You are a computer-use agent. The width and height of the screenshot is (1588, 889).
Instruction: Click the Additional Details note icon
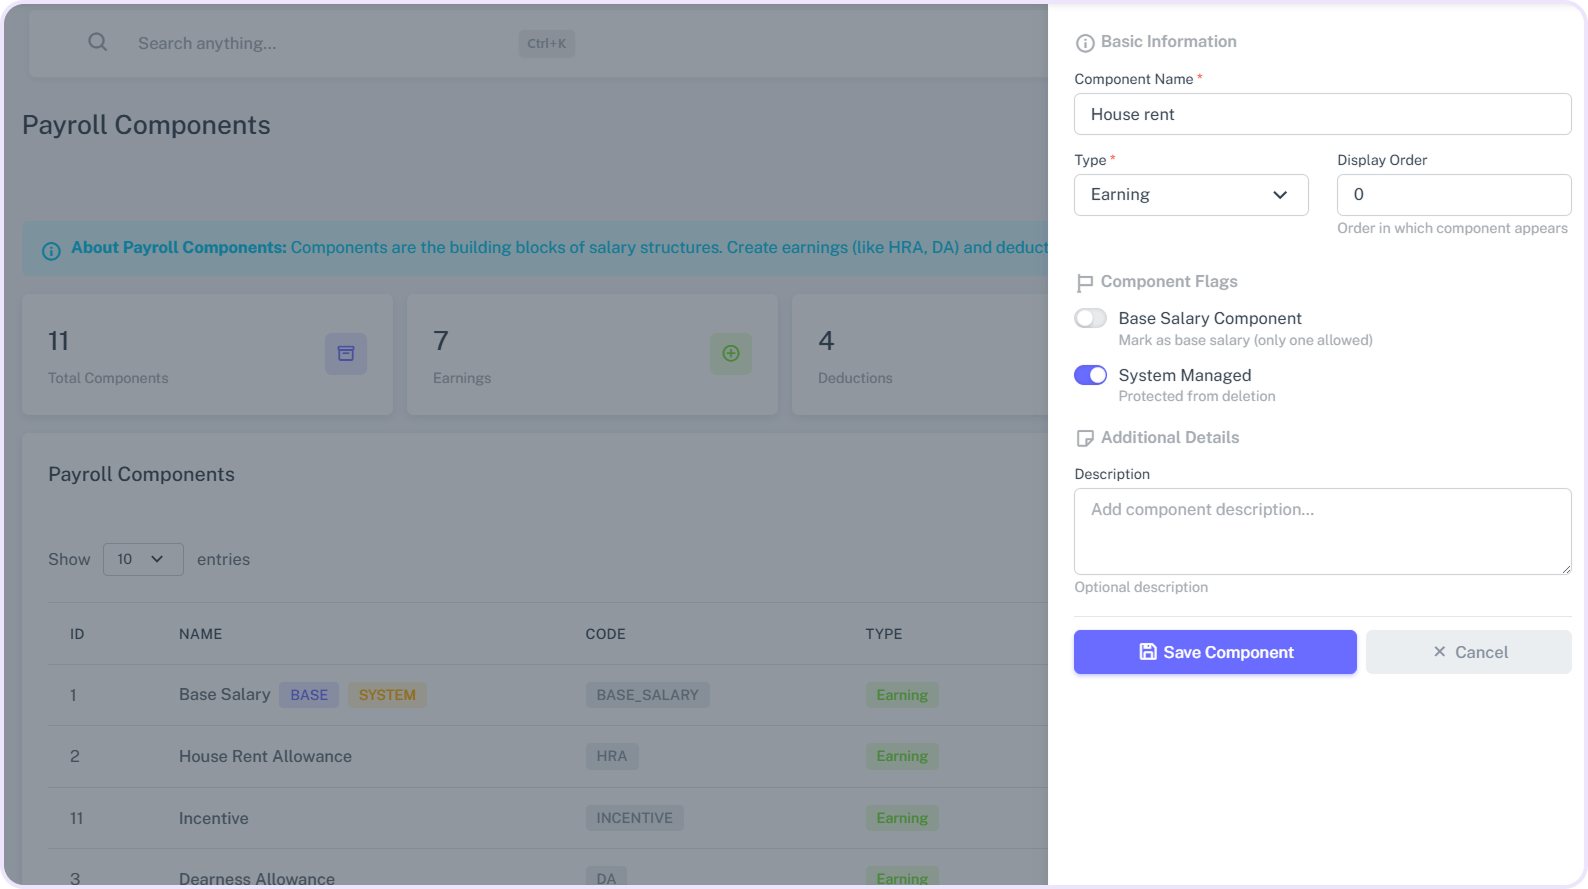click(x=1084, y=438)
